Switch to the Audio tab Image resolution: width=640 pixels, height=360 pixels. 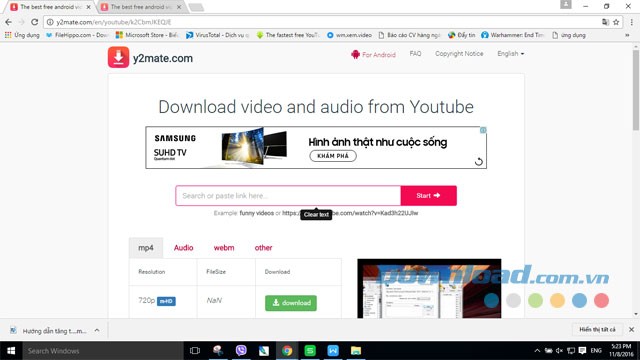pos(183,248)
